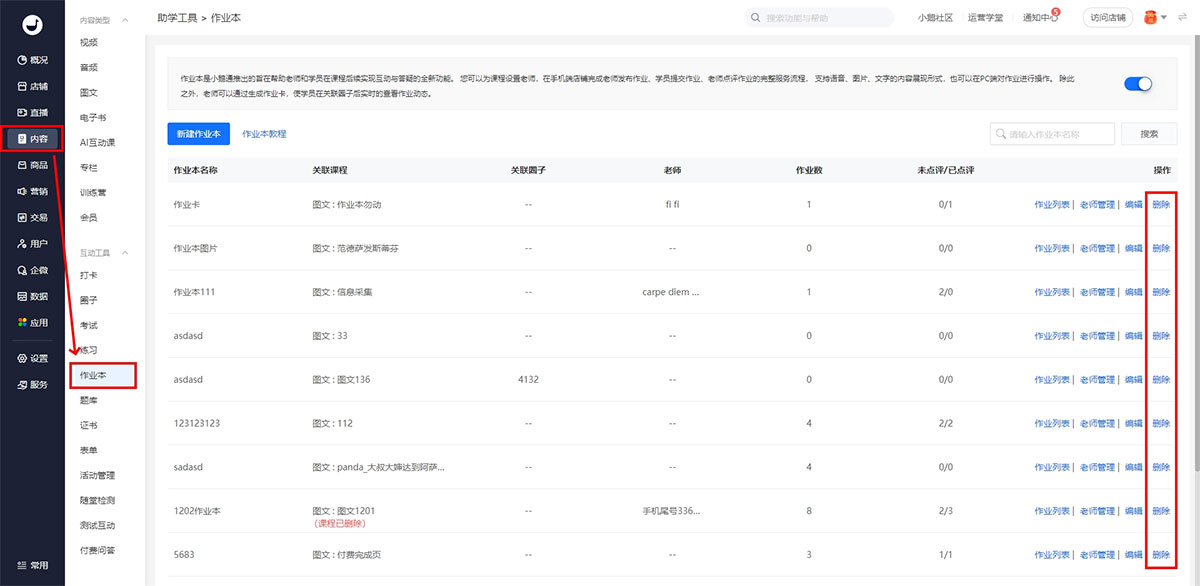Viewport: 1200px width, 586px height.
Task: Toggle the 作业本 feature switch off
Action: click(1138, 85)
